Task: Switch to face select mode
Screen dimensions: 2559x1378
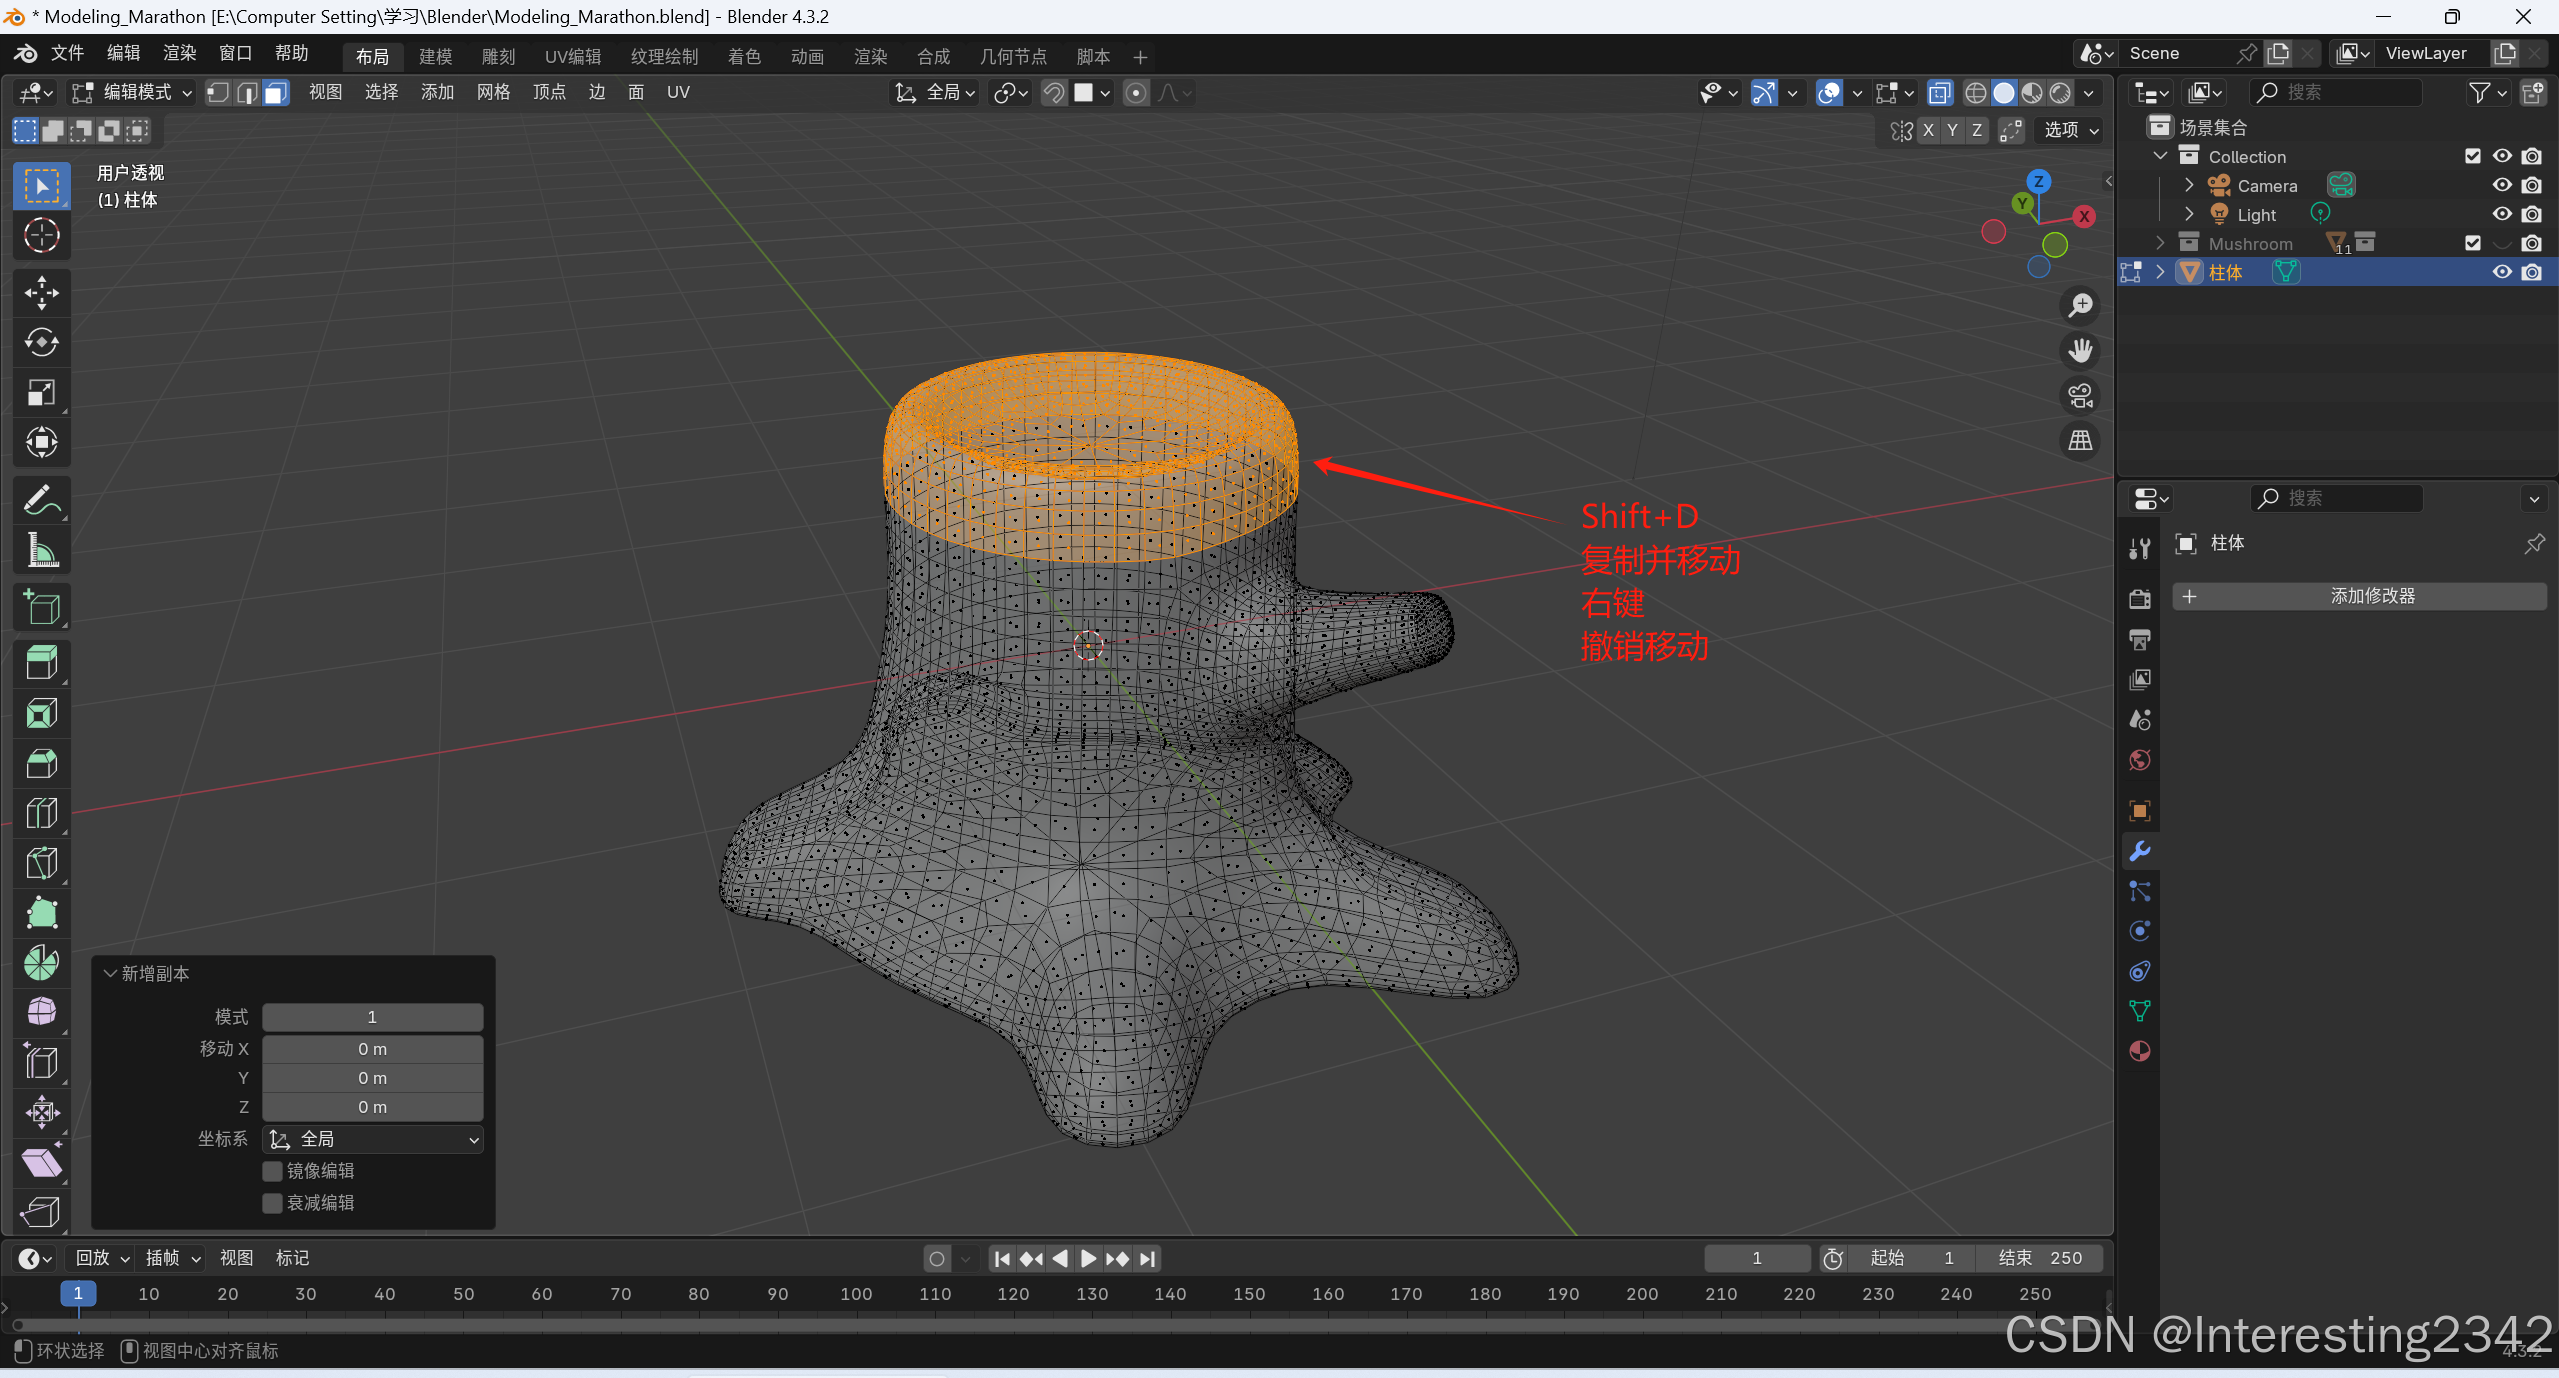Action: (x=276, y=93)
